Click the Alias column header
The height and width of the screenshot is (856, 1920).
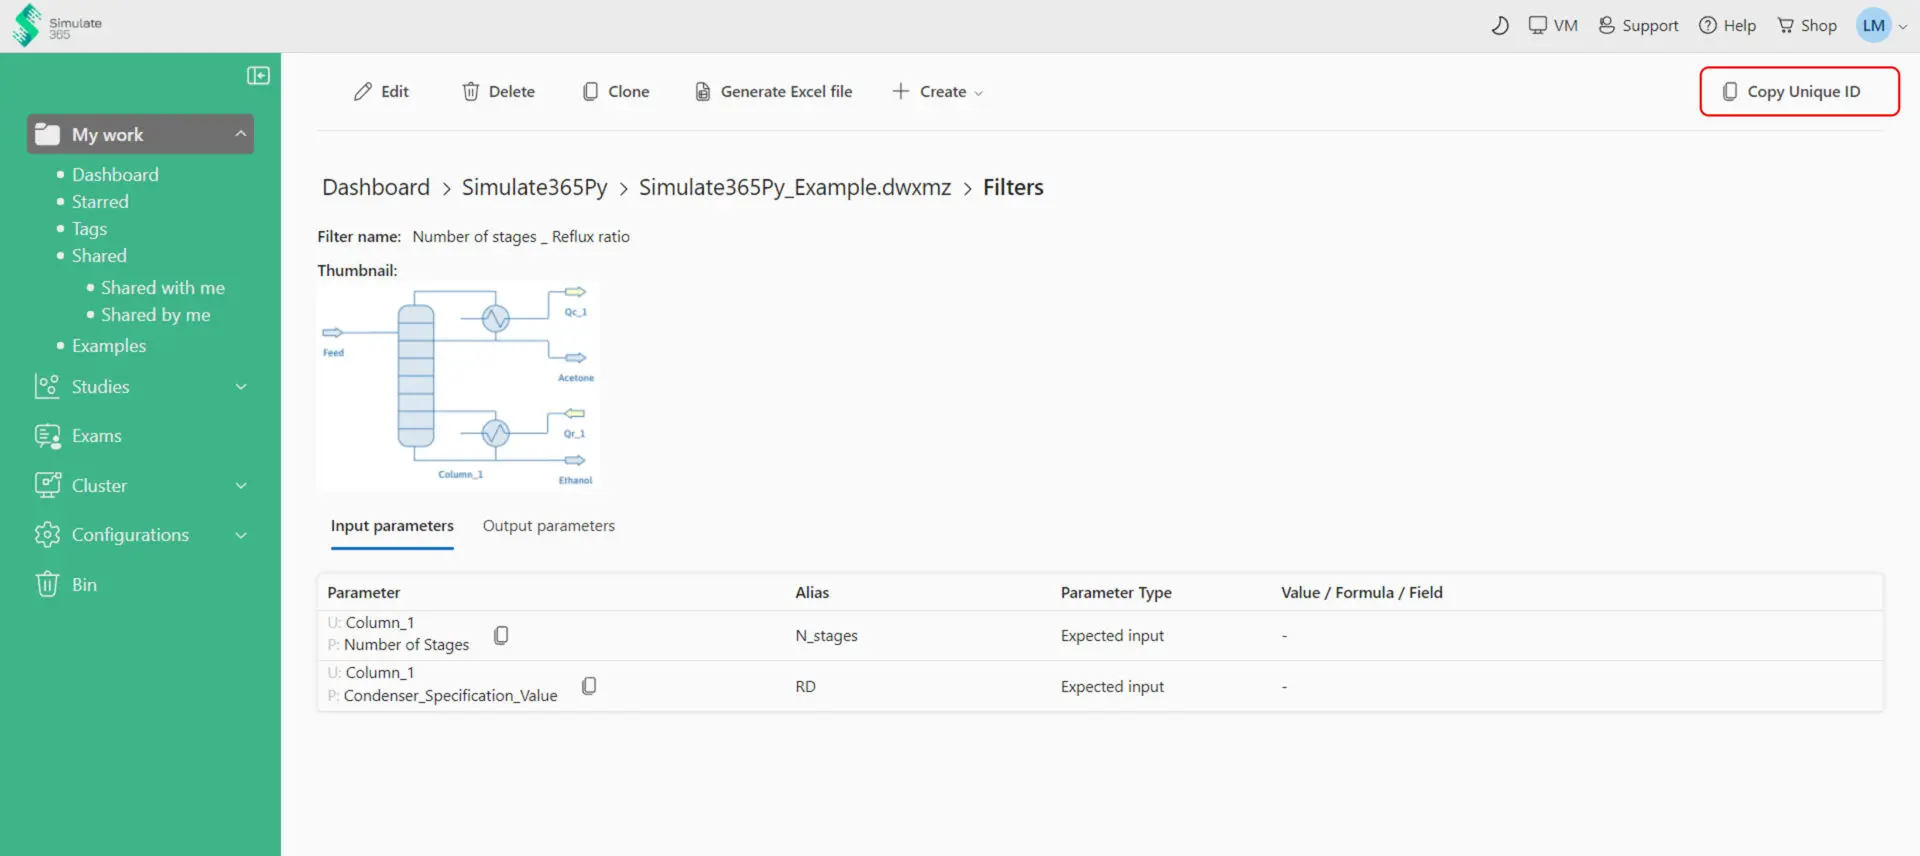(812, 593)
